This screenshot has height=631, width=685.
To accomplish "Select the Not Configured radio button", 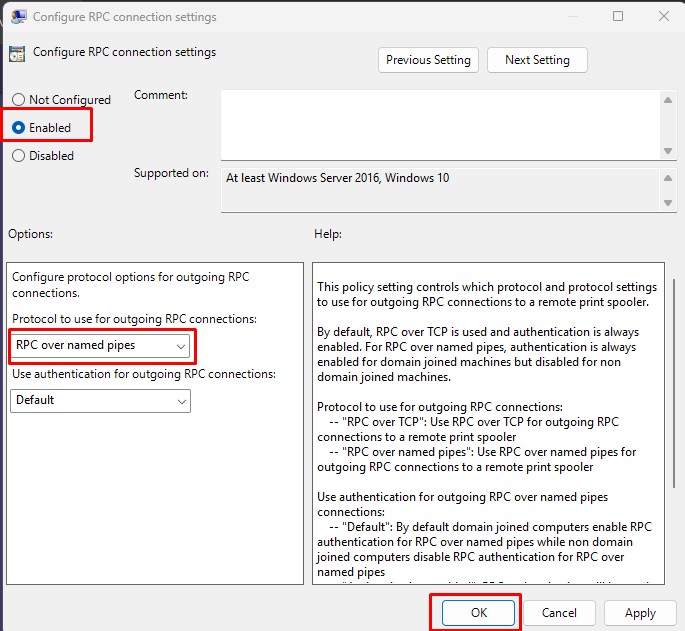I will [x=18, y=100].
